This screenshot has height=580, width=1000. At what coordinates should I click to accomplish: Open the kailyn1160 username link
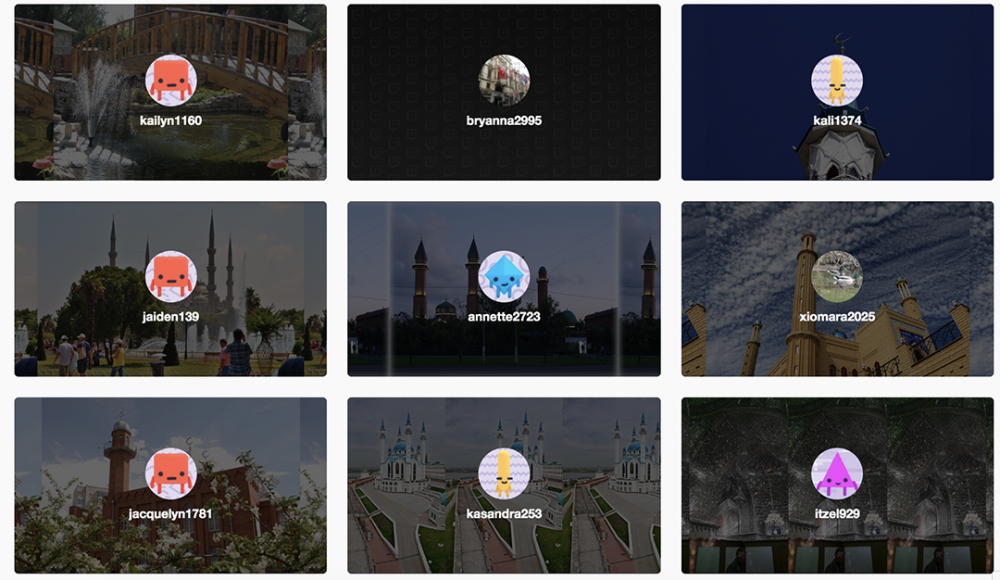coord(170,121)
